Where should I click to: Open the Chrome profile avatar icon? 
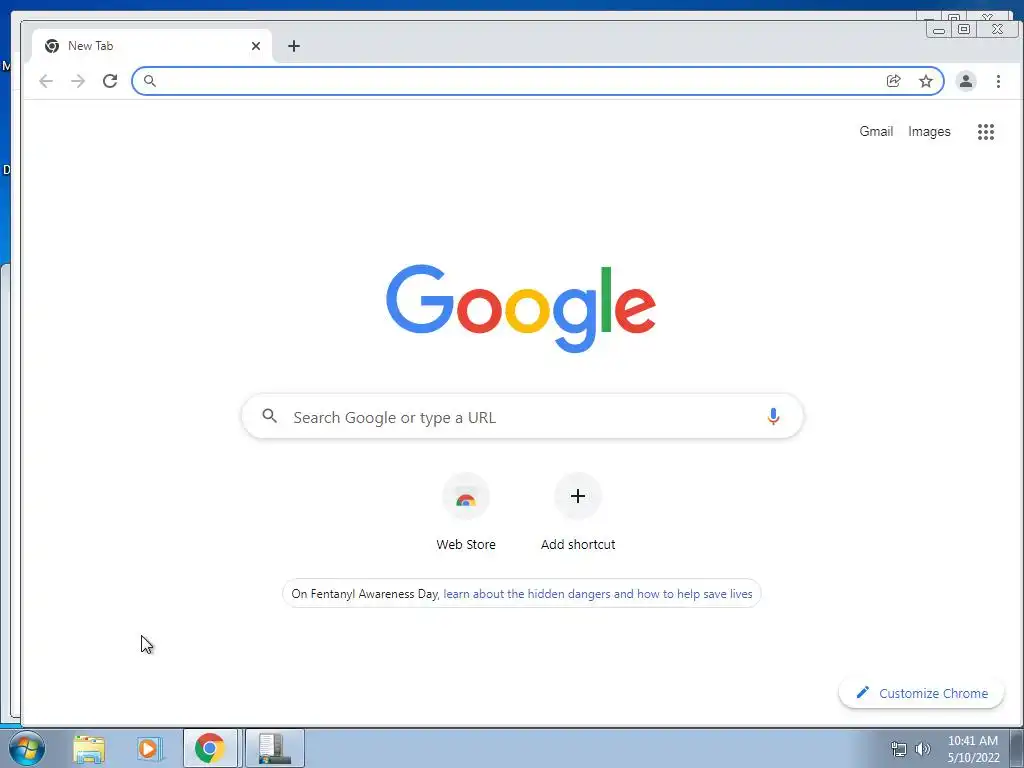pos(966,81)
